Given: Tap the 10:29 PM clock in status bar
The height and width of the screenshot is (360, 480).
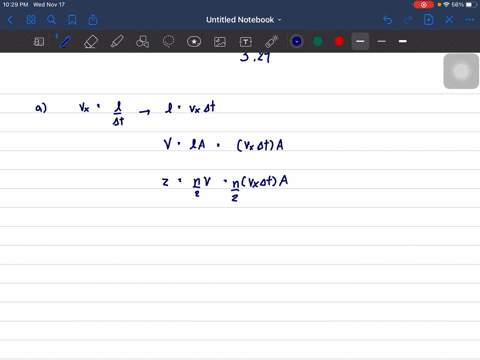Looking at the screenshot, I should [15, 5].
